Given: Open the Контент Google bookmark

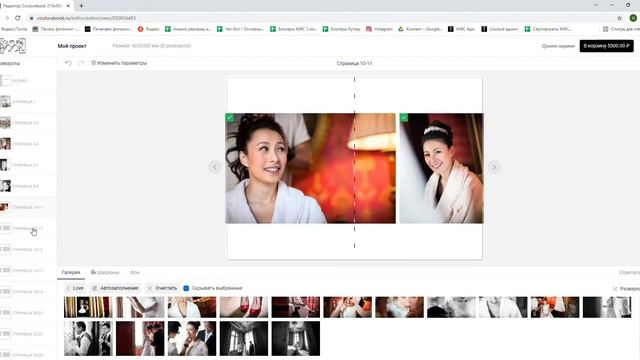Looking at the screenshot, I should click(x=420, y=29).
